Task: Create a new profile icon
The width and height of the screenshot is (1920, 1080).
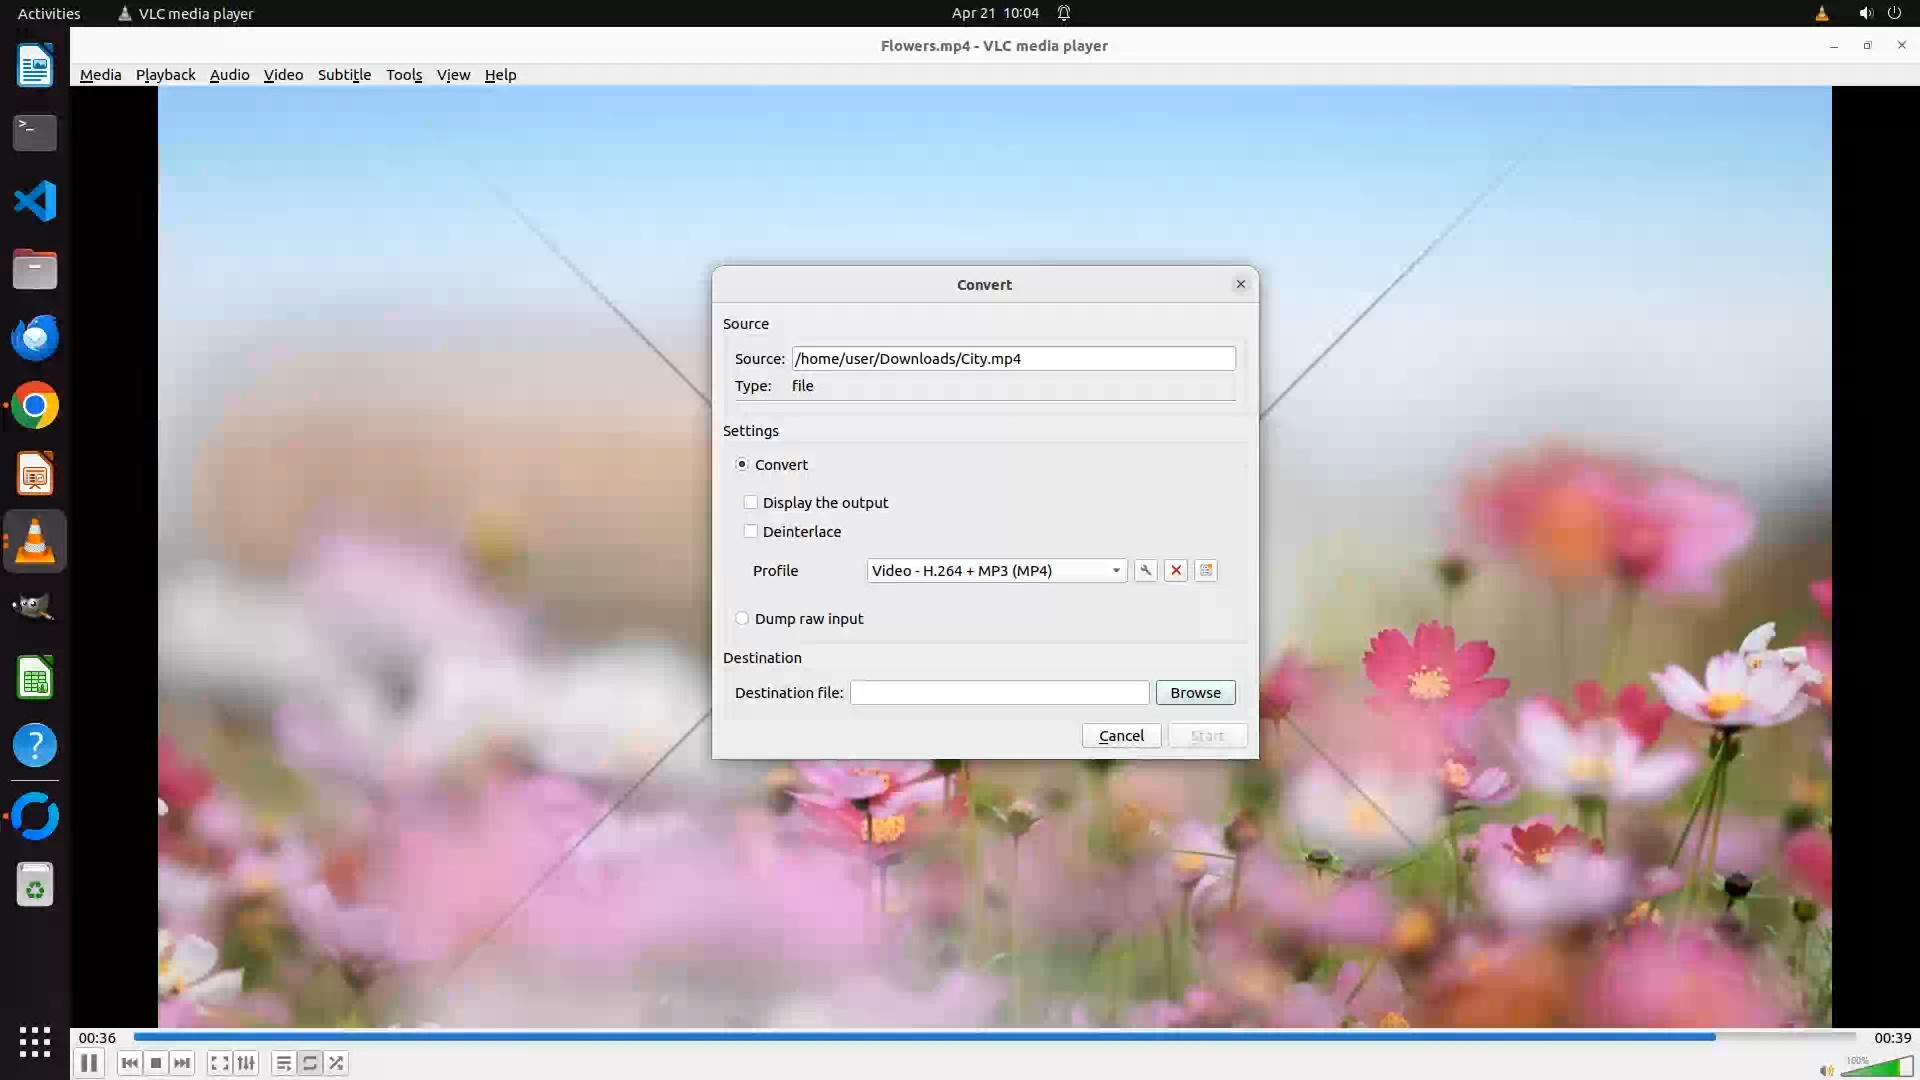Action: coord(1206,570)
